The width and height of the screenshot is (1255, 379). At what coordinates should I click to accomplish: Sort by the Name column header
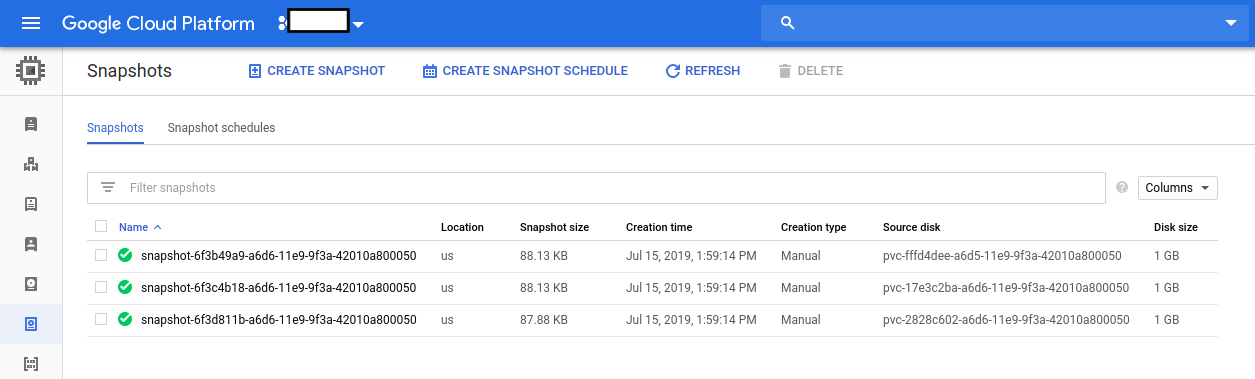(133, 227)
